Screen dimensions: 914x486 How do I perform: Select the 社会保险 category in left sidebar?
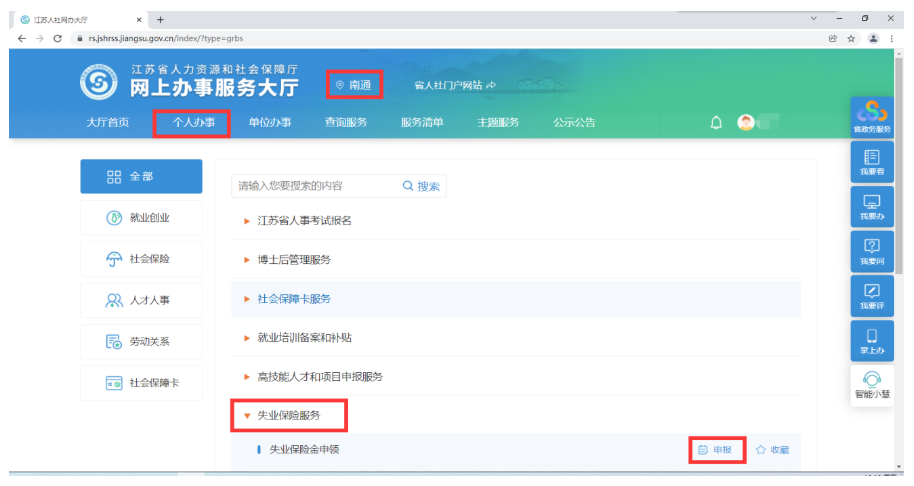[141, 259]
